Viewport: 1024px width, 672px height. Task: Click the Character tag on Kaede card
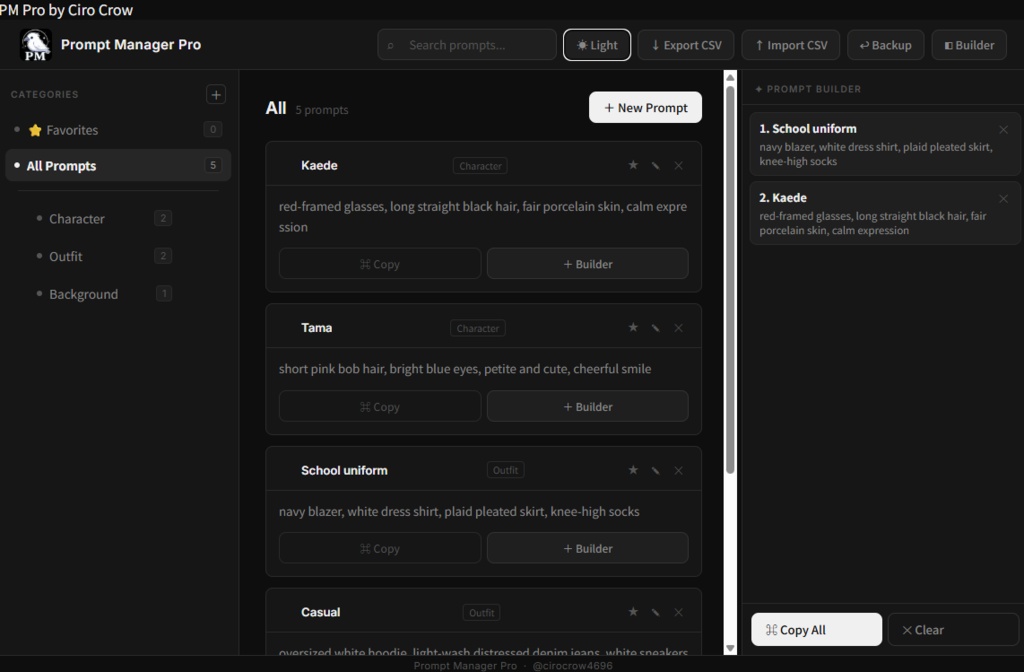(x=480, y=166)
